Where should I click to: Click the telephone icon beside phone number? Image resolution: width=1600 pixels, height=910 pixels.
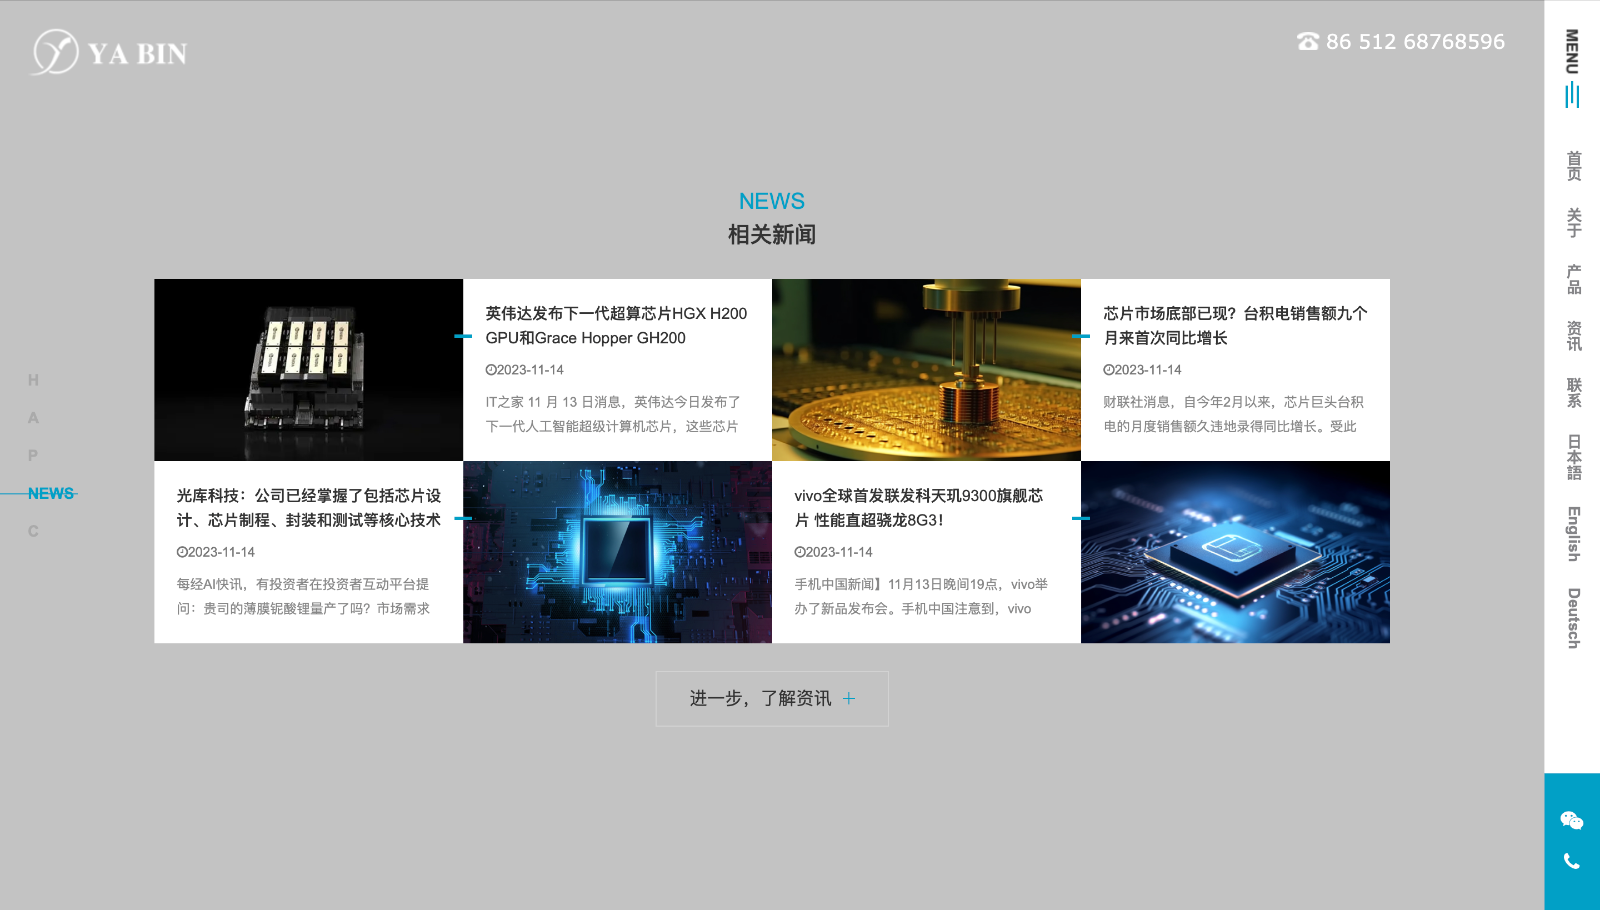tap(1308, 42)
